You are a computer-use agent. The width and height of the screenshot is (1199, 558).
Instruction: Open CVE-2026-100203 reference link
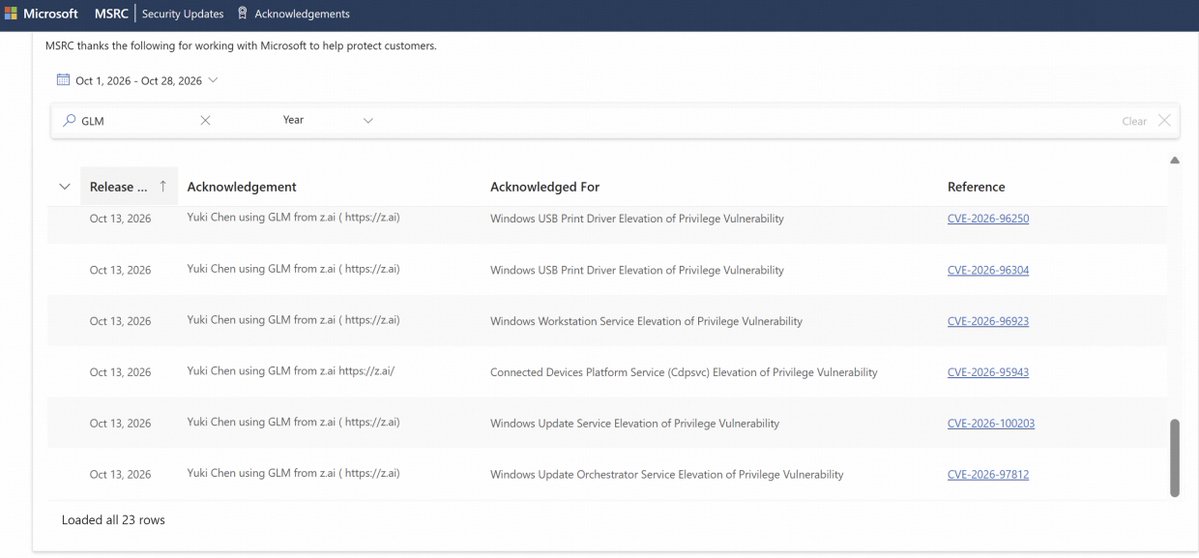(991, 423)
